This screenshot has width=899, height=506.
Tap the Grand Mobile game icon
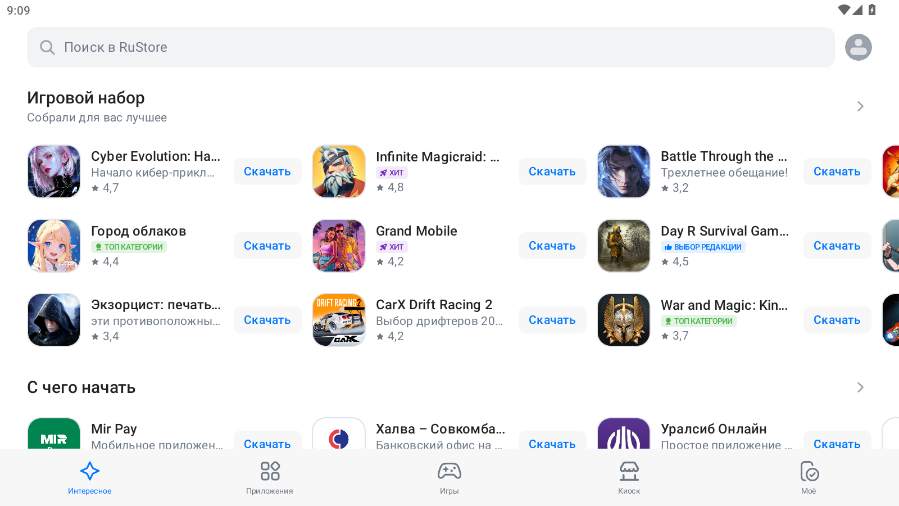click(x=339, y=246)
